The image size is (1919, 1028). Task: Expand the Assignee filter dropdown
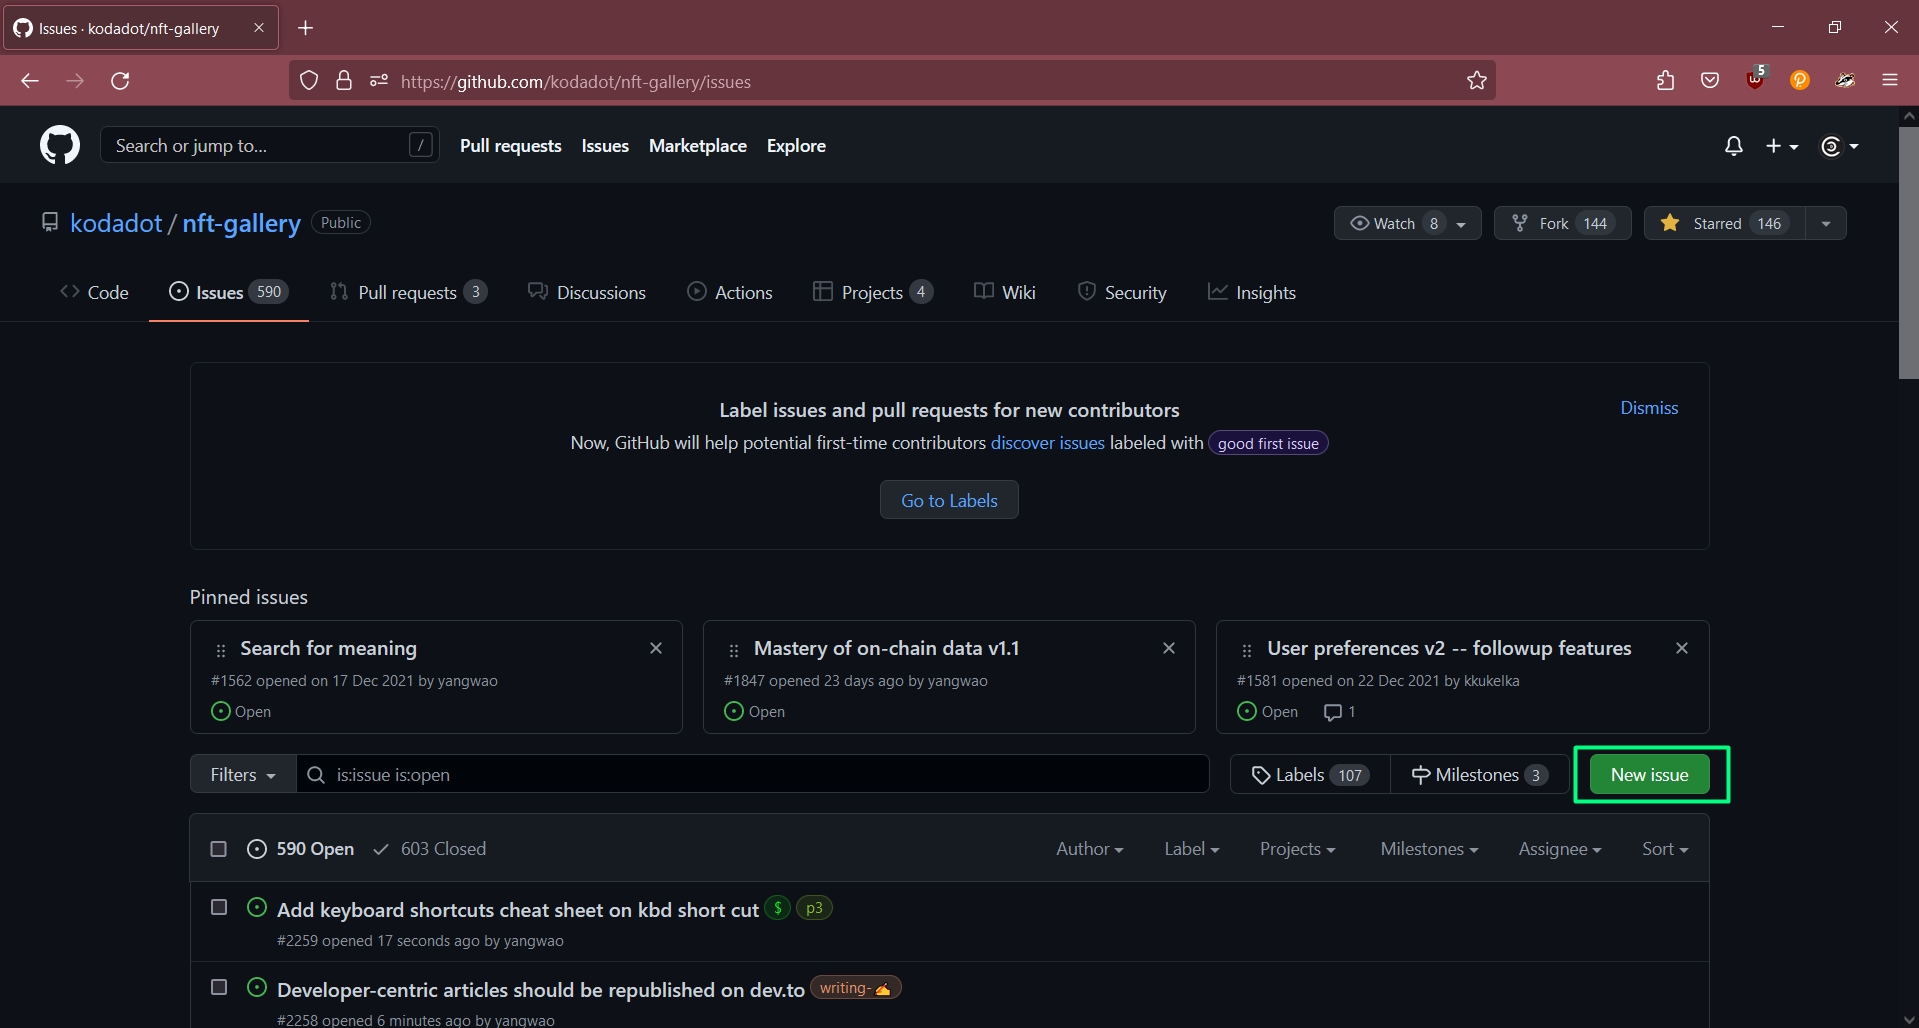1559,849
